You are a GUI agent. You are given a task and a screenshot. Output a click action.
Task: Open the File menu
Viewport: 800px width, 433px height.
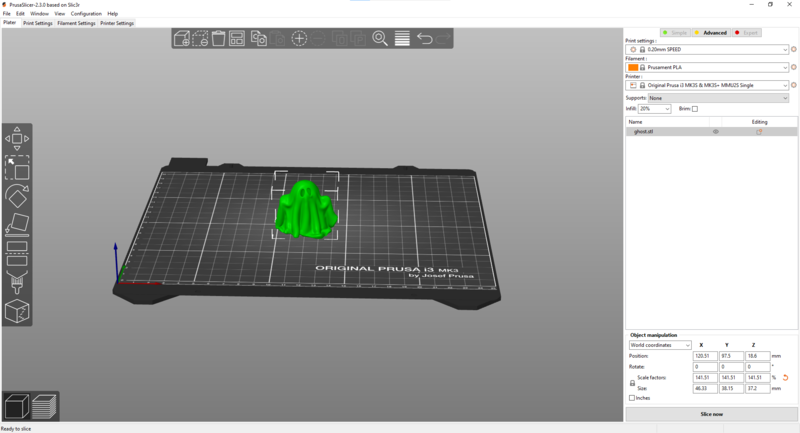pos(7,14)
